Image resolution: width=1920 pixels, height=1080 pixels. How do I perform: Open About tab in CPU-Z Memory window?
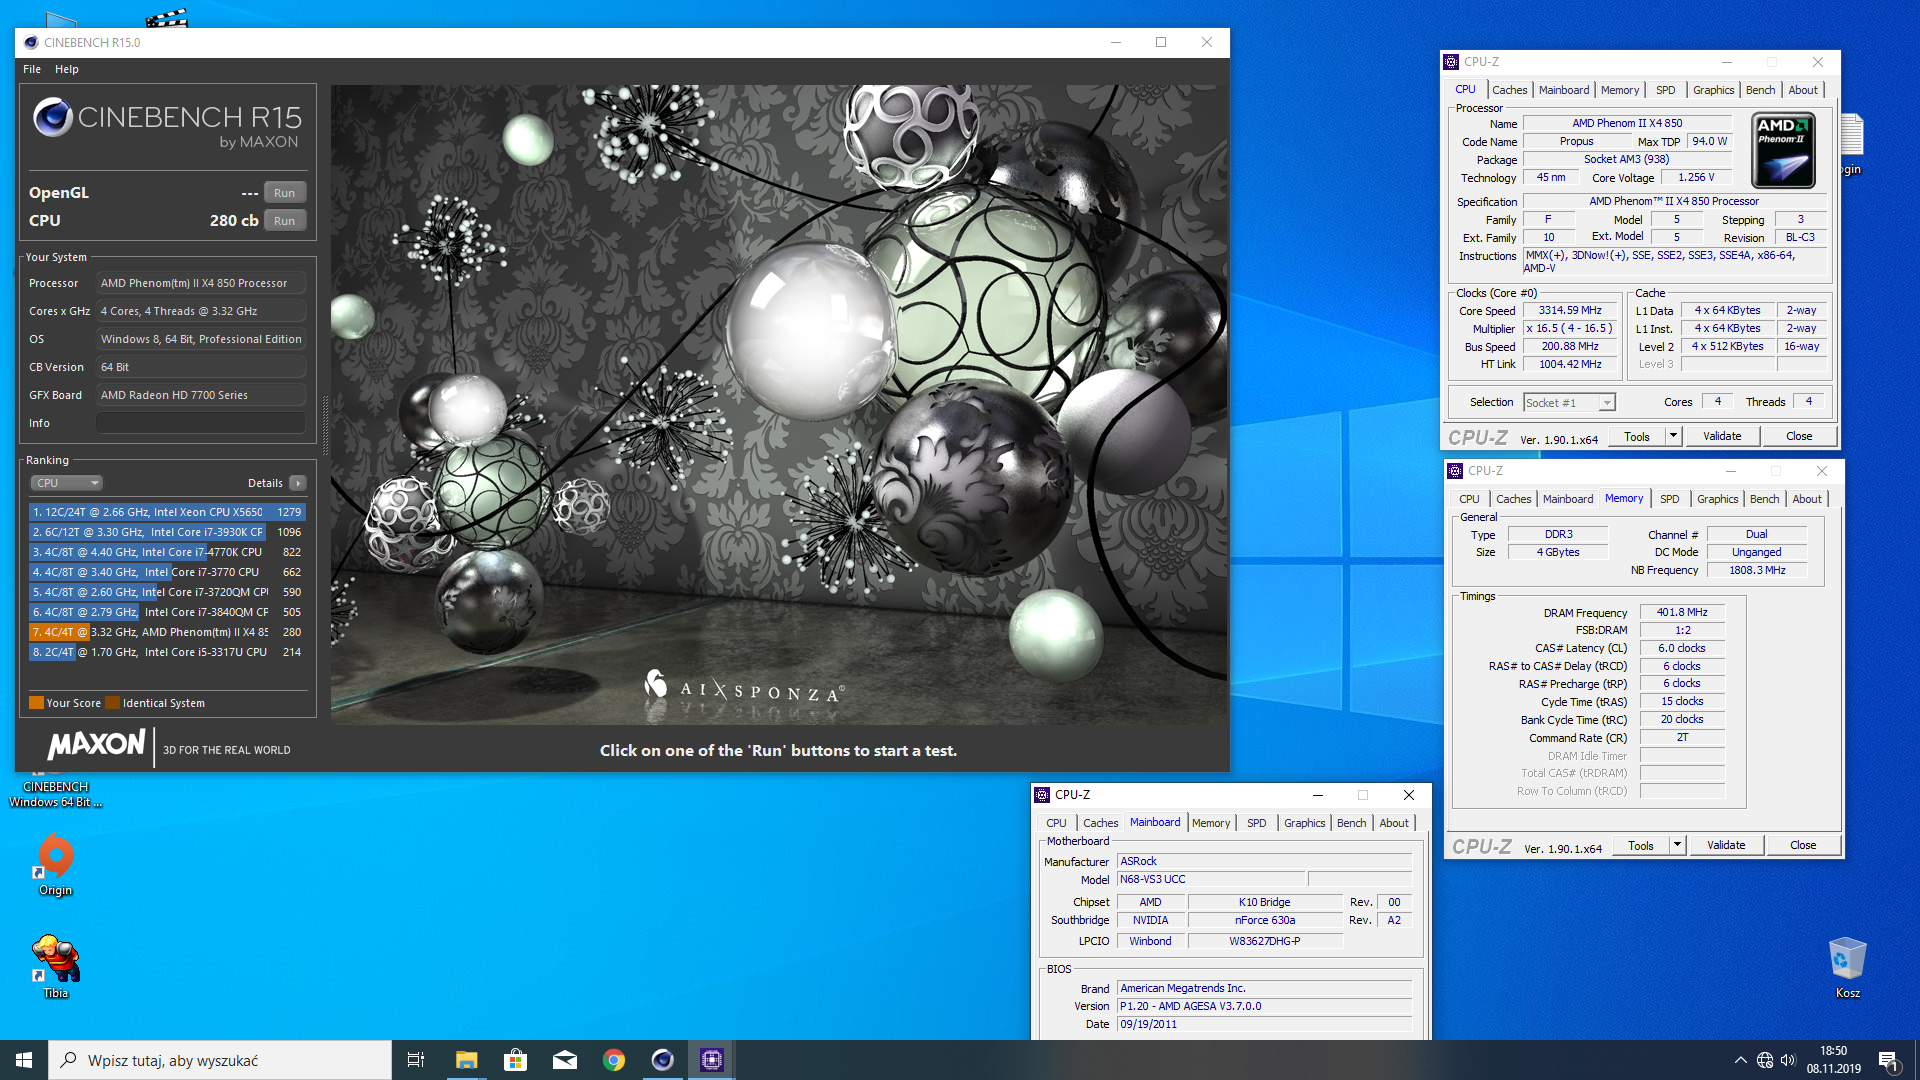click(1806, 499)
